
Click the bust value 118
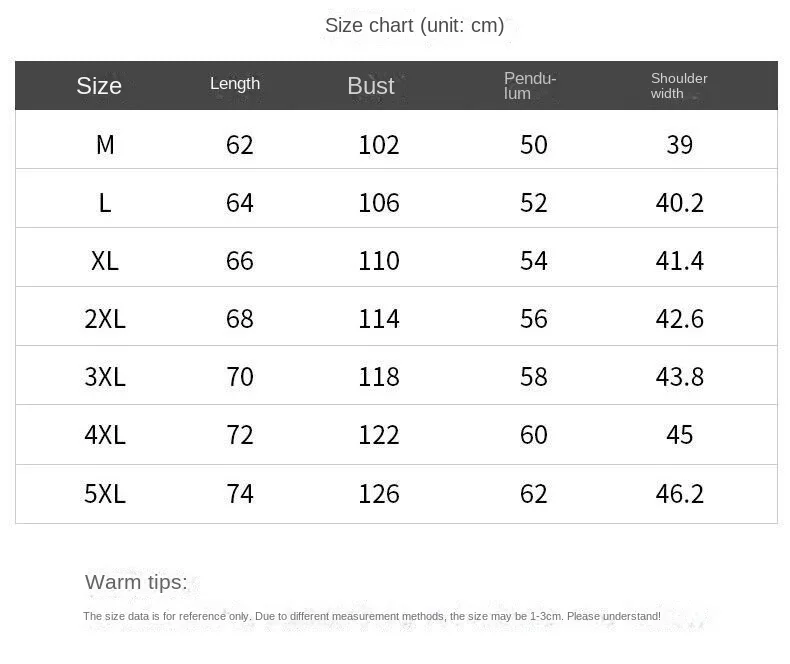point(379,377)
